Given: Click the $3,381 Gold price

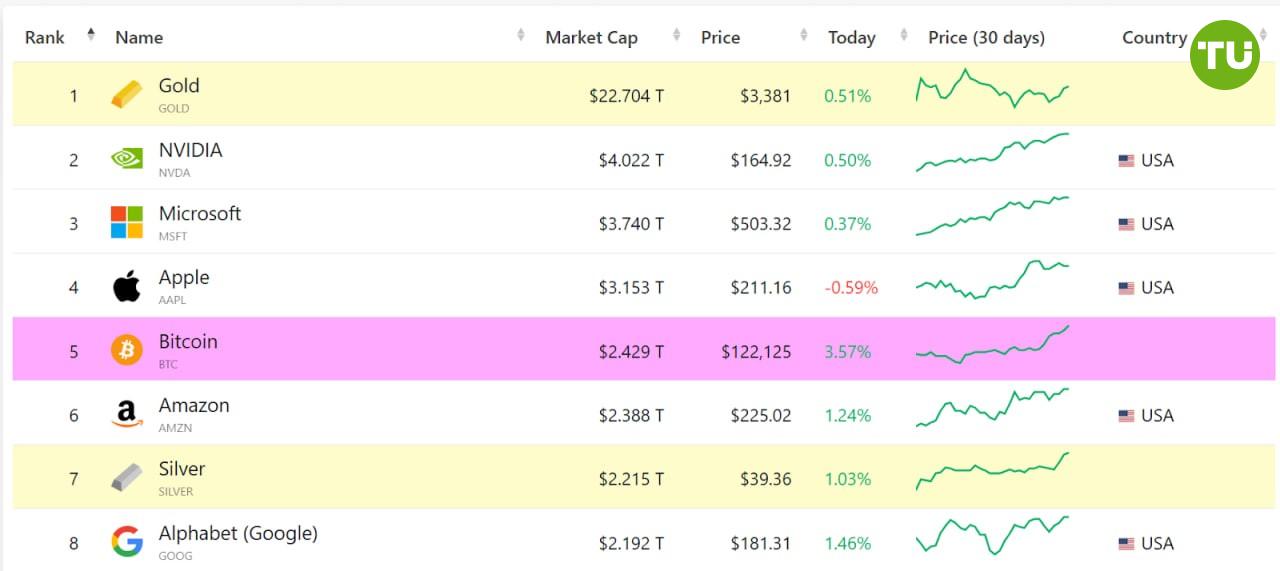Looking at the screenshot, I should pyautogui.click(x=766, y=96).
